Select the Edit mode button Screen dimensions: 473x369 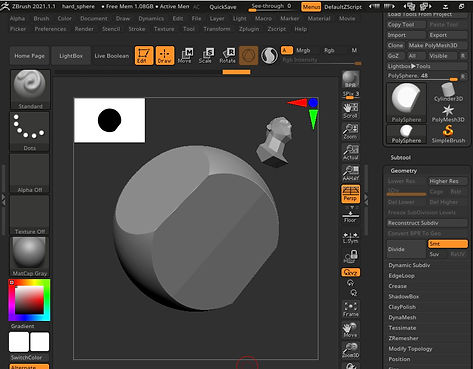[144, 55]
